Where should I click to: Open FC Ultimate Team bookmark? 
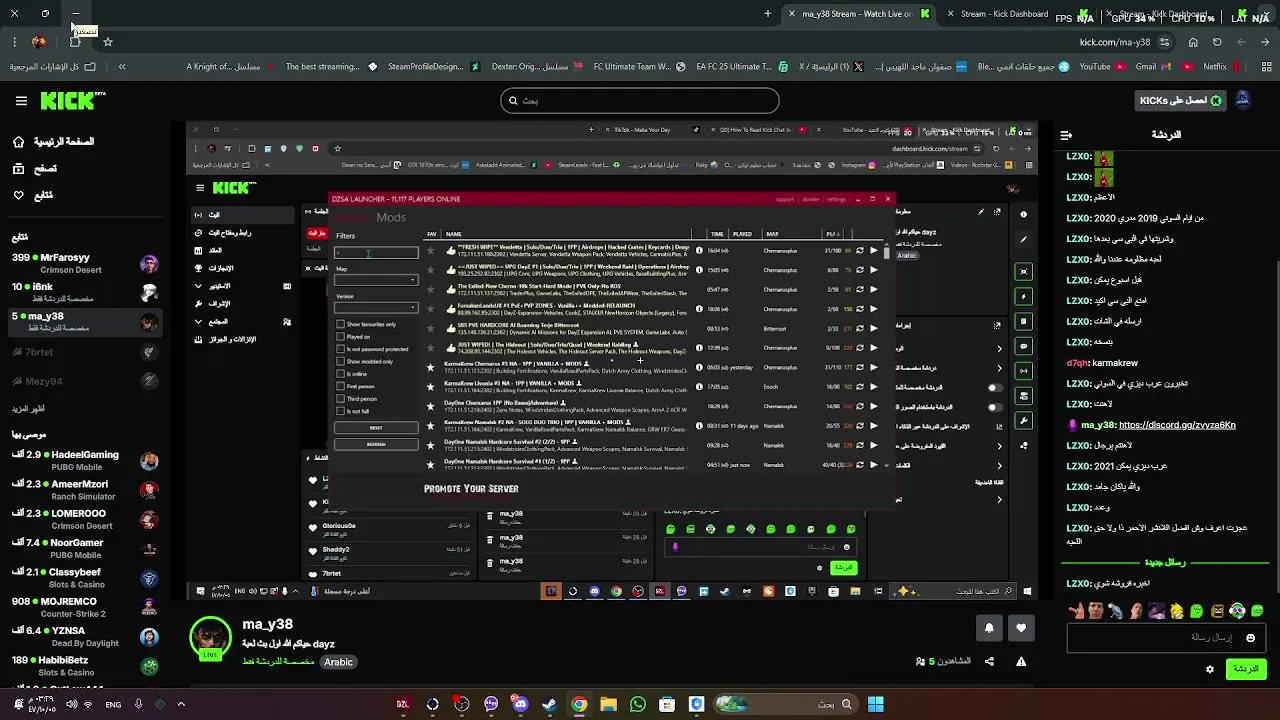[x=638, y=67]
